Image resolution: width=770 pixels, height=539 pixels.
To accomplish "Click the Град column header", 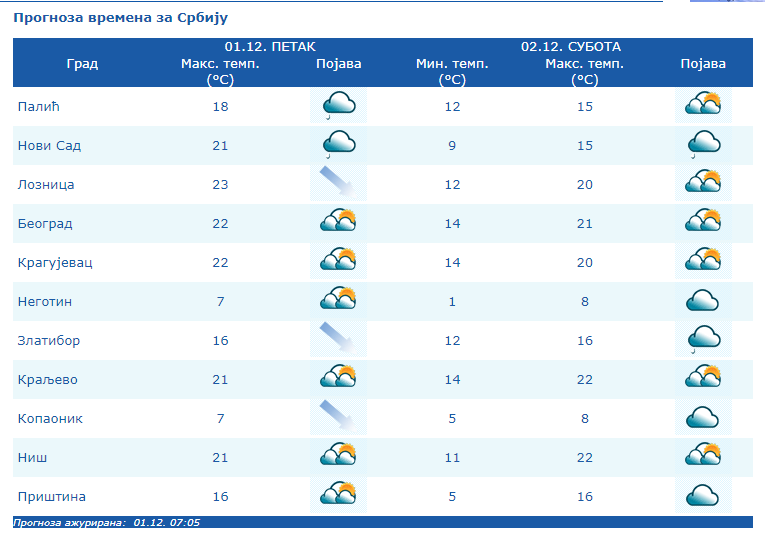I will click(x=82, y=63).
